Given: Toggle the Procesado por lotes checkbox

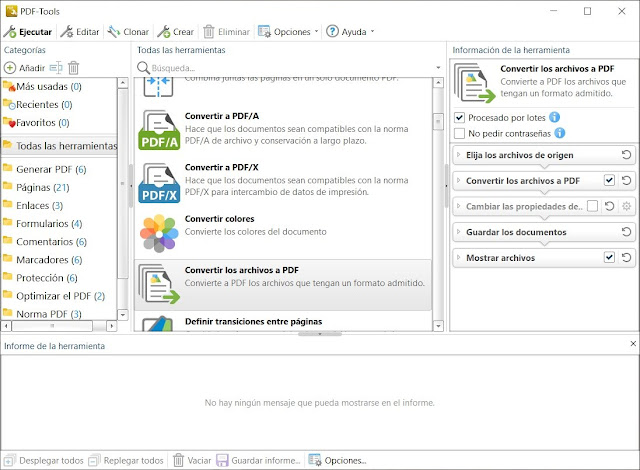Looking at the screenshot, I should click(460, 118).
